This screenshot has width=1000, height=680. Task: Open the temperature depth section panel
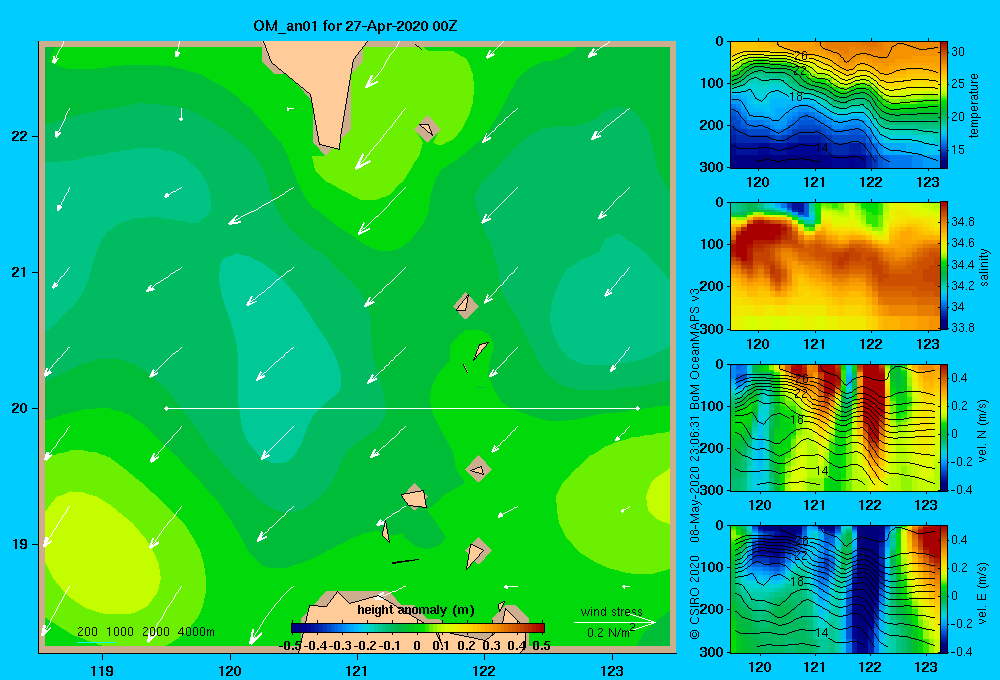click(834, 105)
